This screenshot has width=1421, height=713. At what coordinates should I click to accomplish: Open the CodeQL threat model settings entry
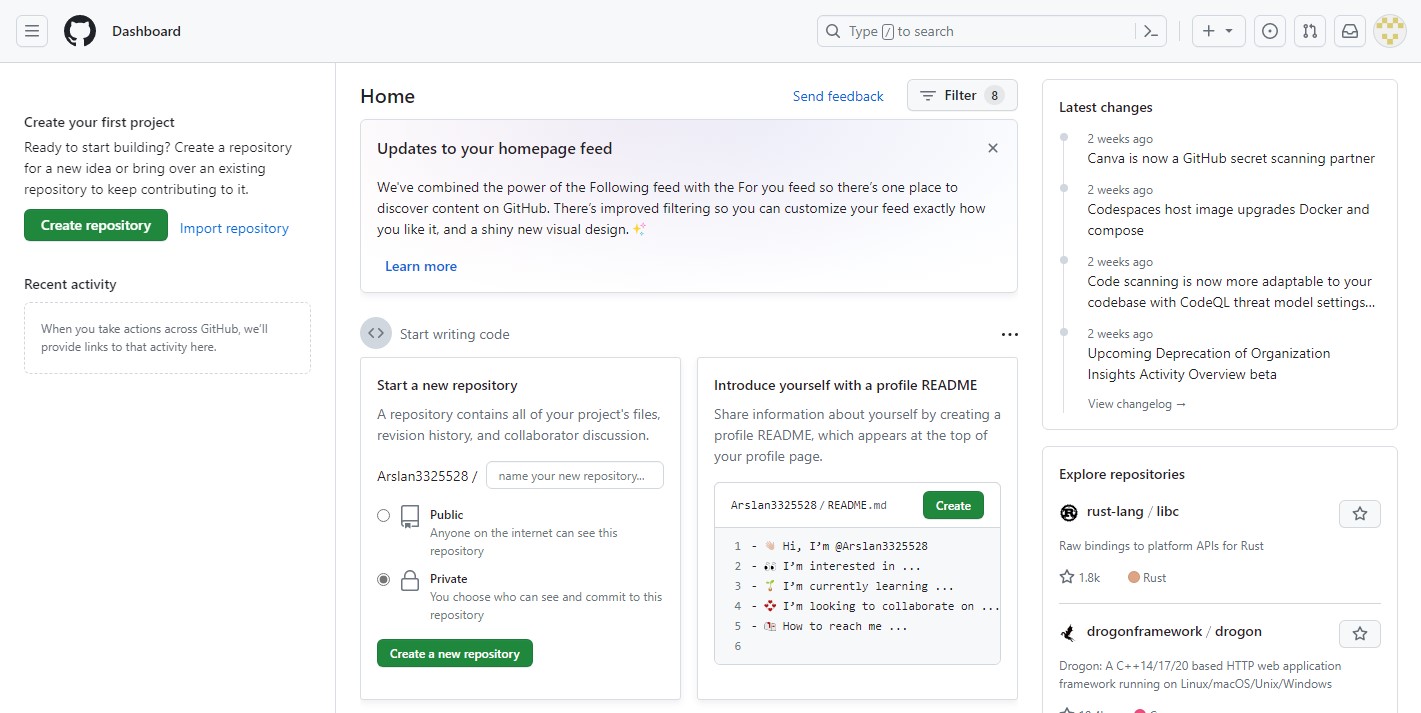pyautogui.click(x=1231, y=292)
